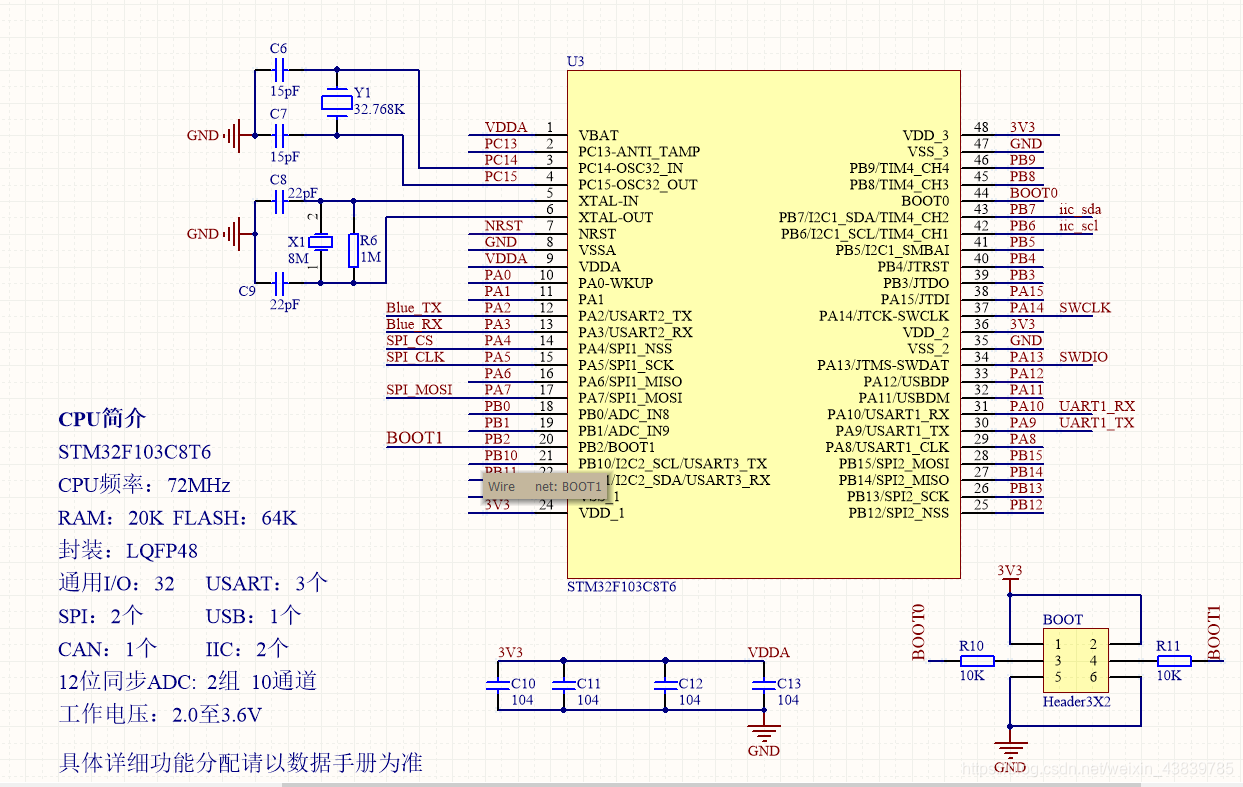Viewport: 1243px width, 787px height.
Task: Click the SWDIO net label
Action: click(1084, 357)
